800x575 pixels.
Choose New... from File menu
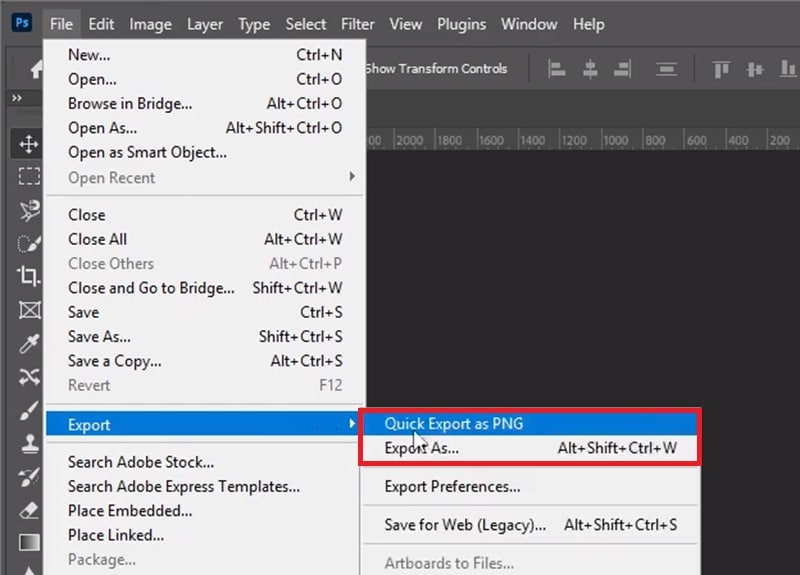click(205, 55)
